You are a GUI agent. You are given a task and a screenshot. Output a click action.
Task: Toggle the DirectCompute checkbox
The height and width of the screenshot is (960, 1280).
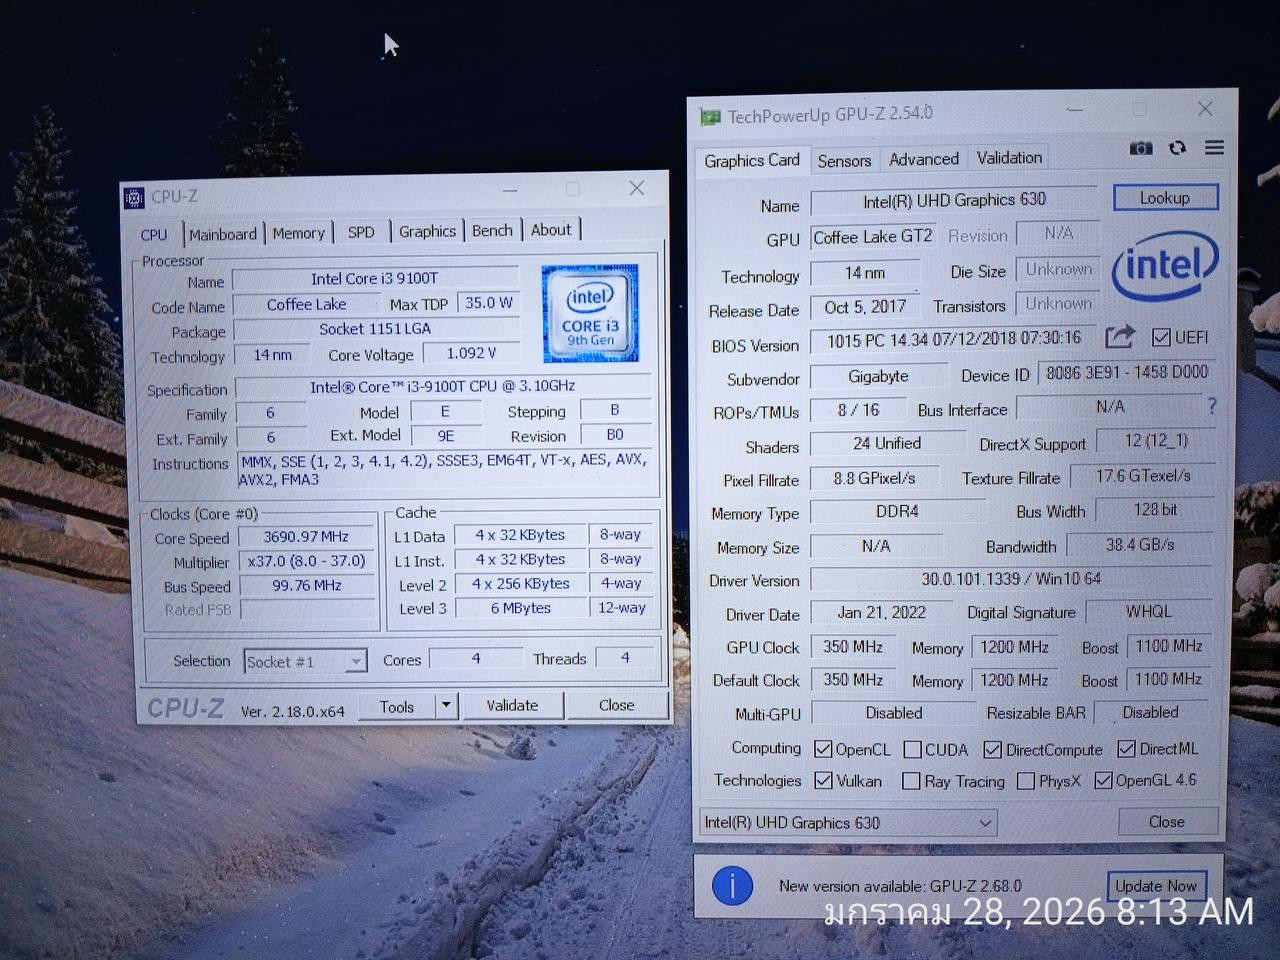tap(992, 749)
